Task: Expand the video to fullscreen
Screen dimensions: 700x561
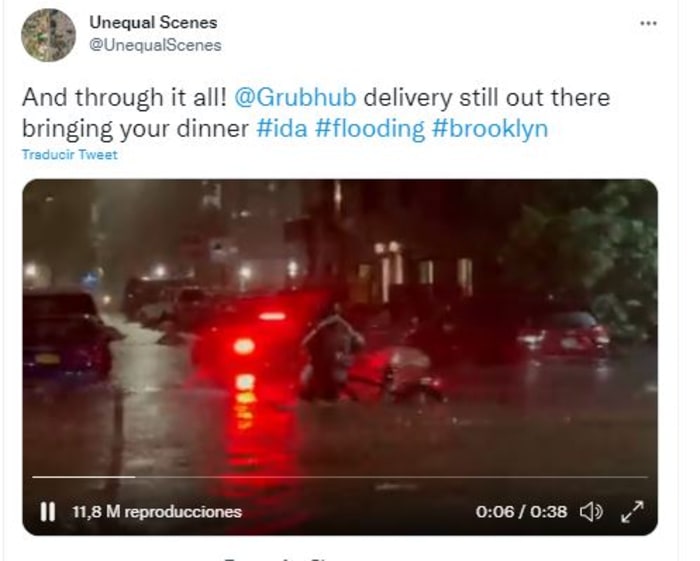Action: [x=632, y=511]
